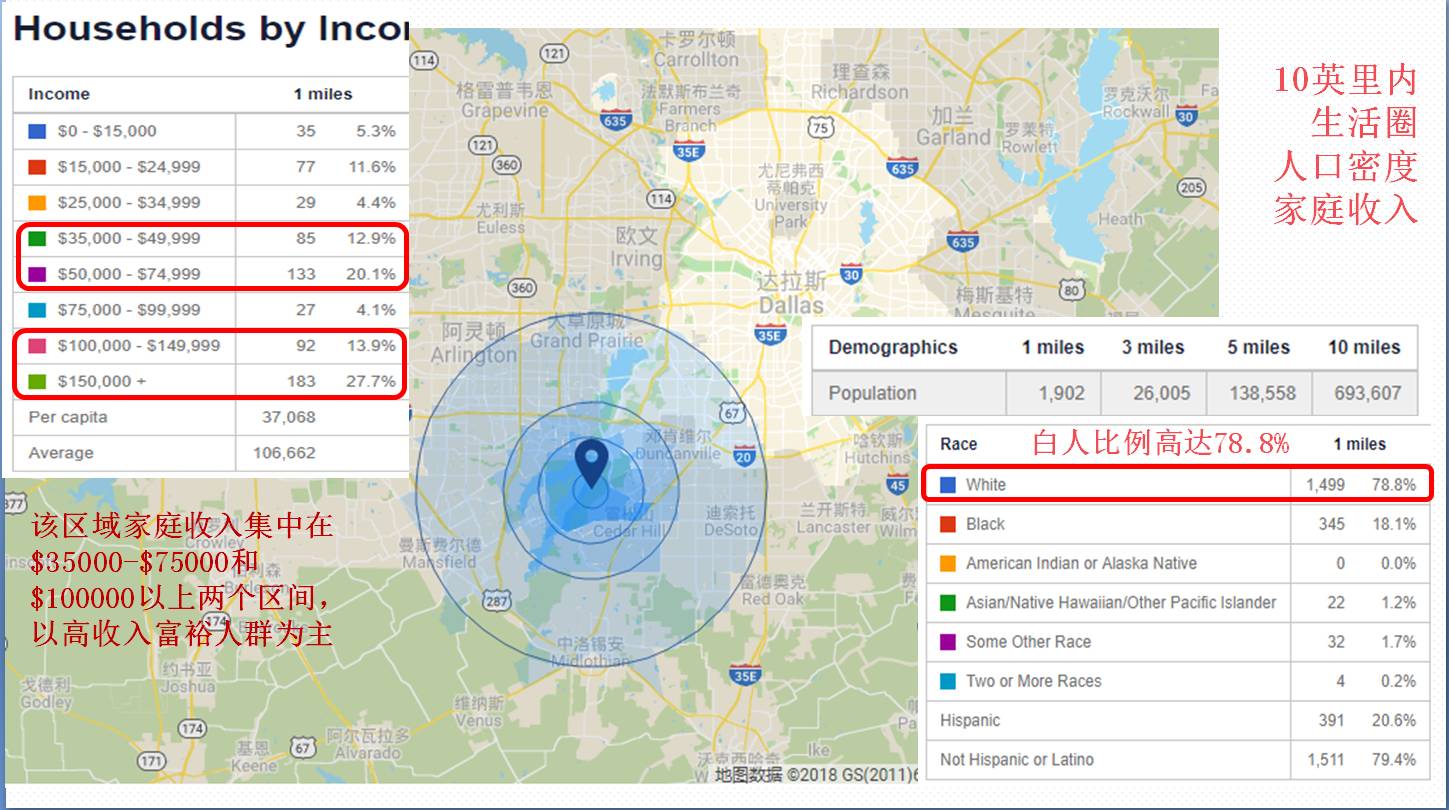Click the Route 205 shield near Rockwall
The width and height of the screenshot is (1449, 810).
[1191, 187]
